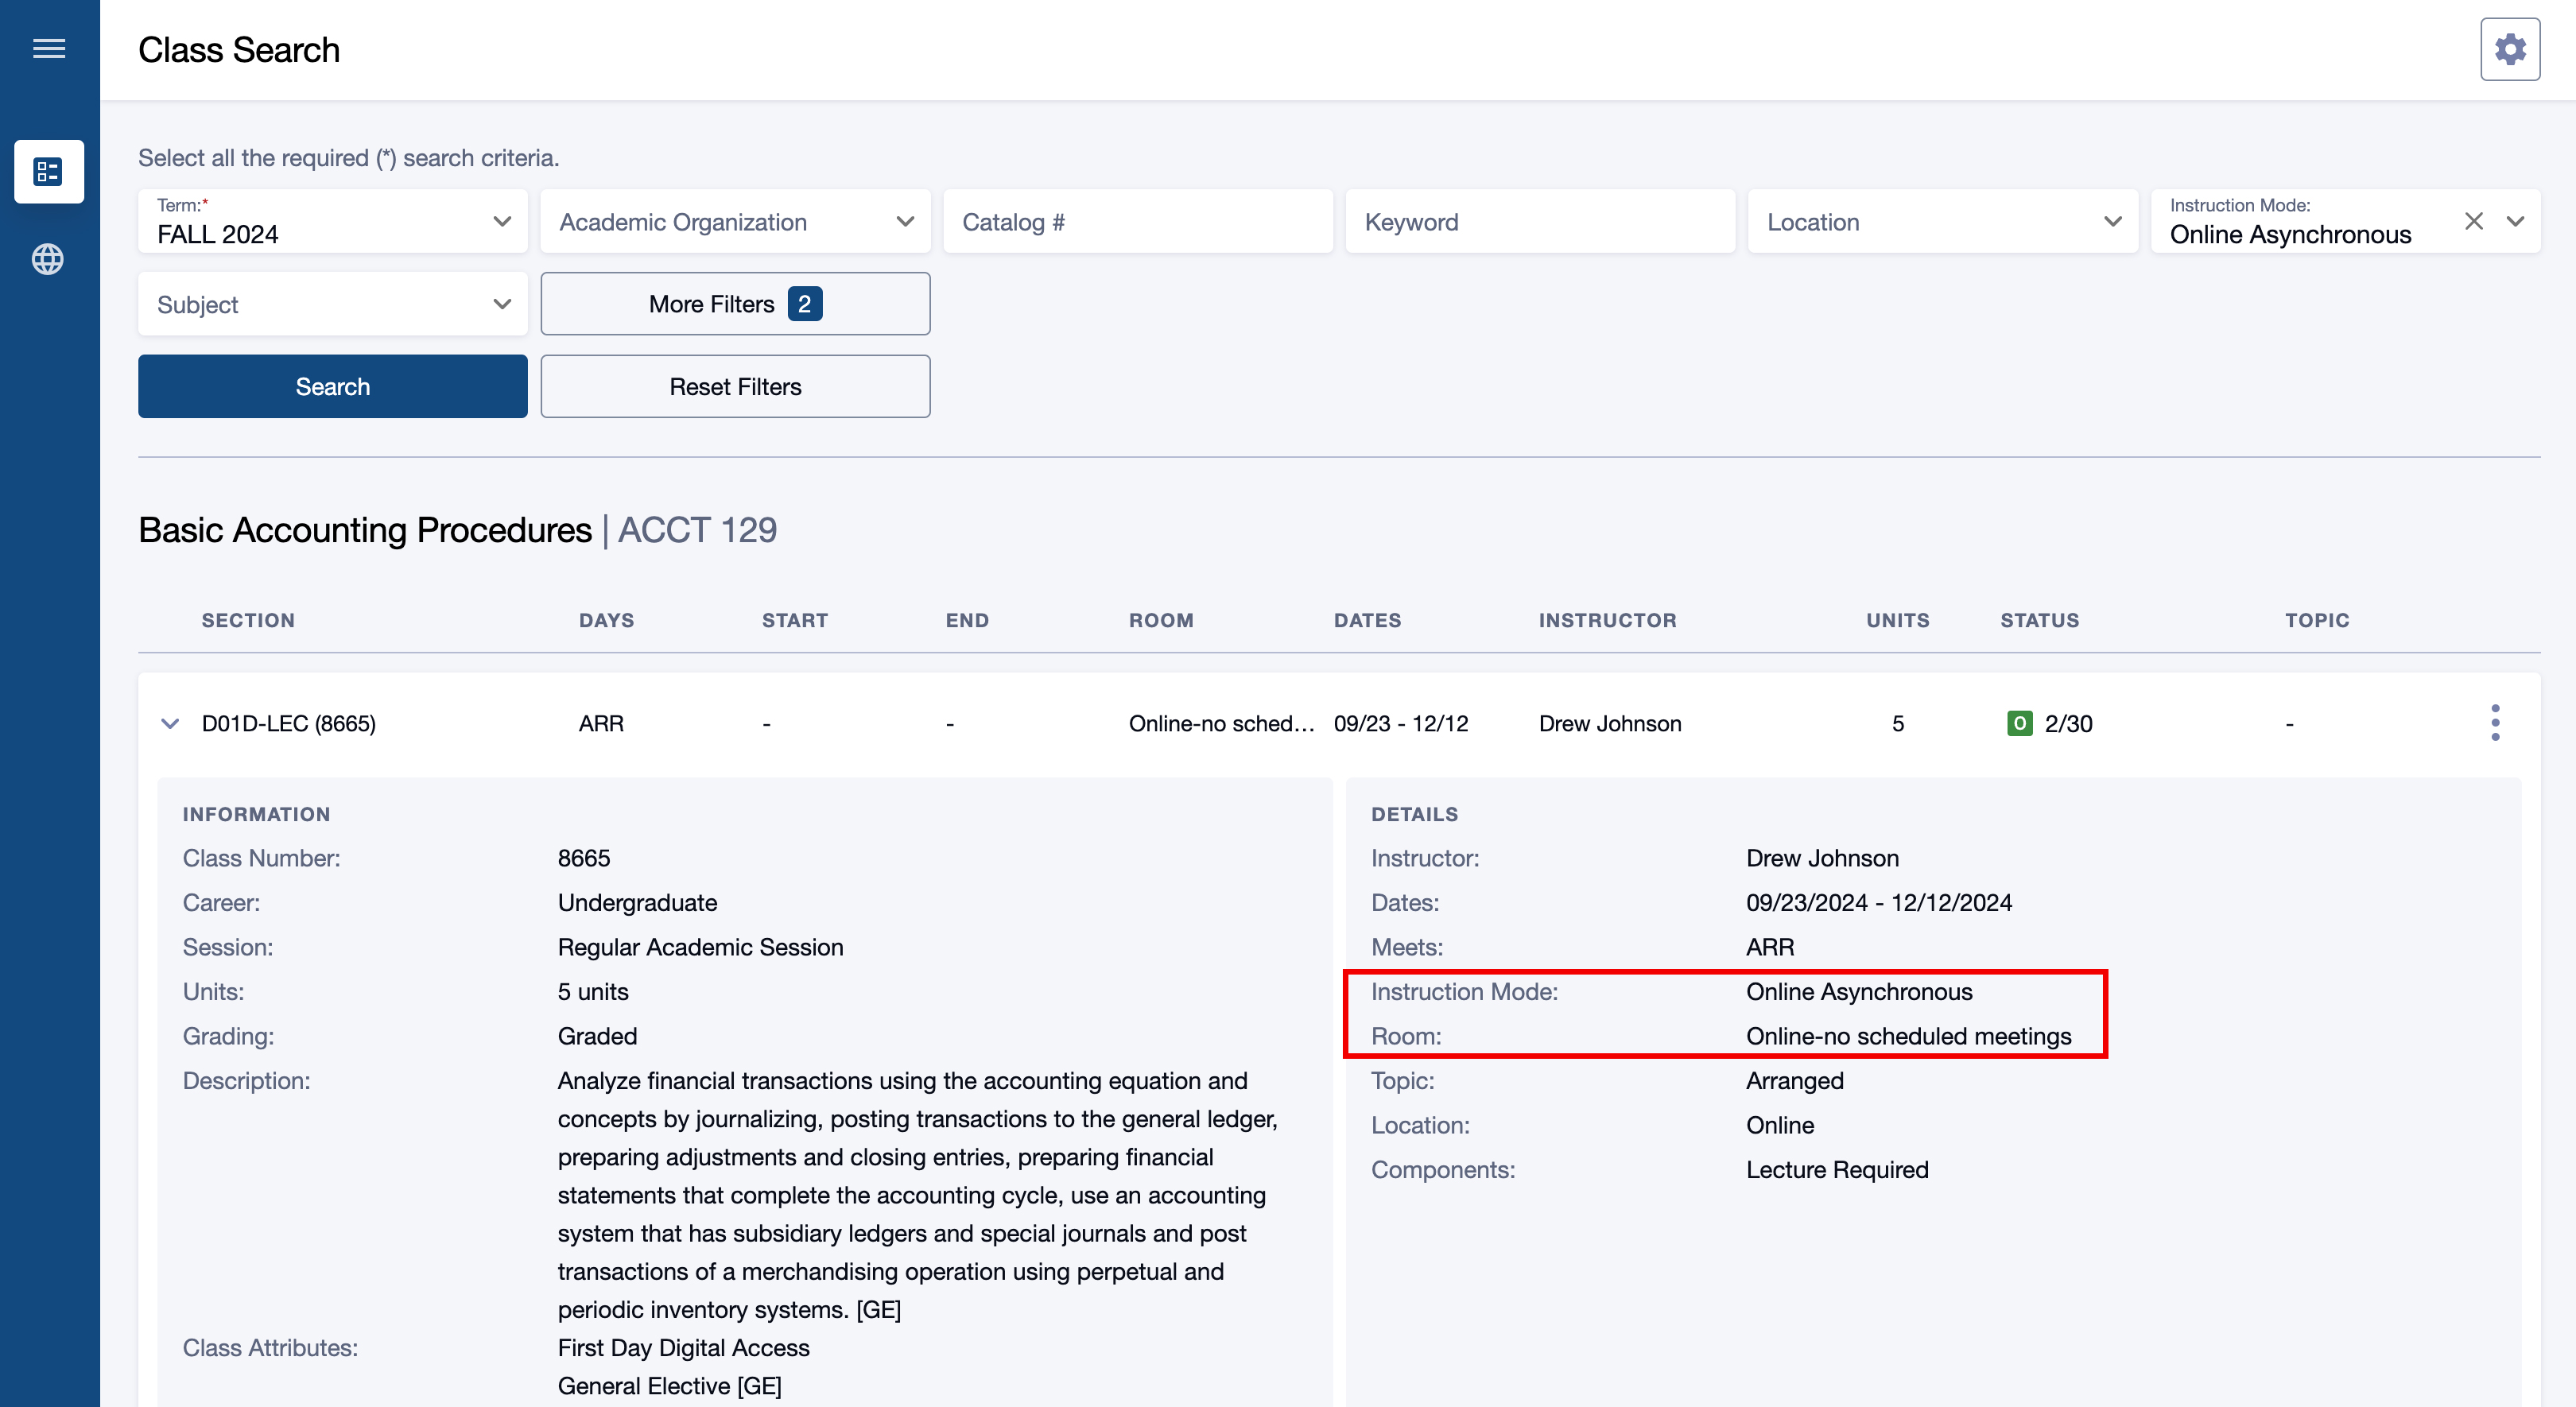This screenshot has height=1407, width=2576.
Task: Open the hamburger navigation menu
Action: [x=49, y=48]
